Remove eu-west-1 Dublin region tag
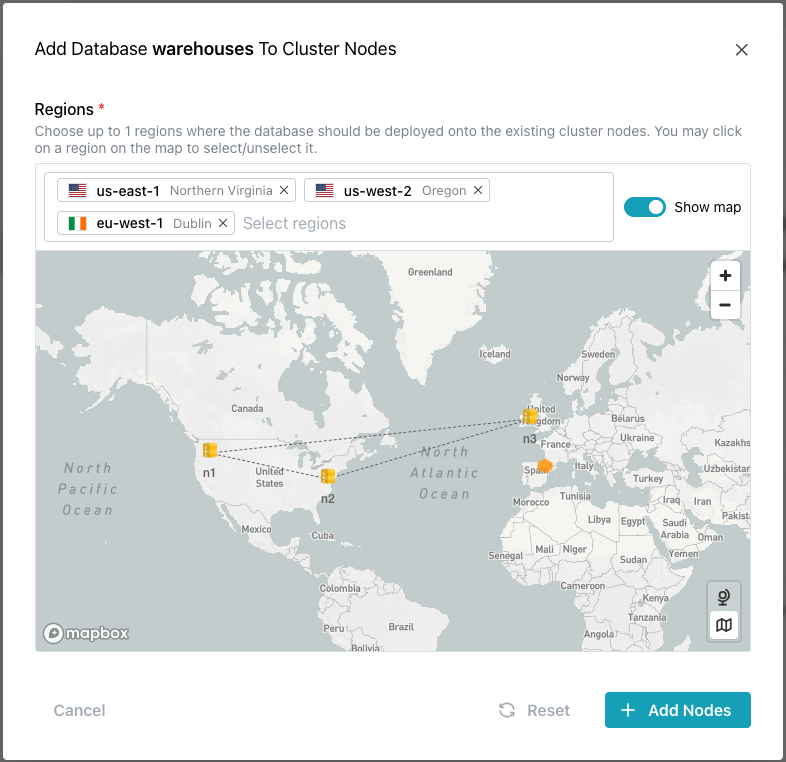This screenshot has width=786, height=762. coord(223,223)
